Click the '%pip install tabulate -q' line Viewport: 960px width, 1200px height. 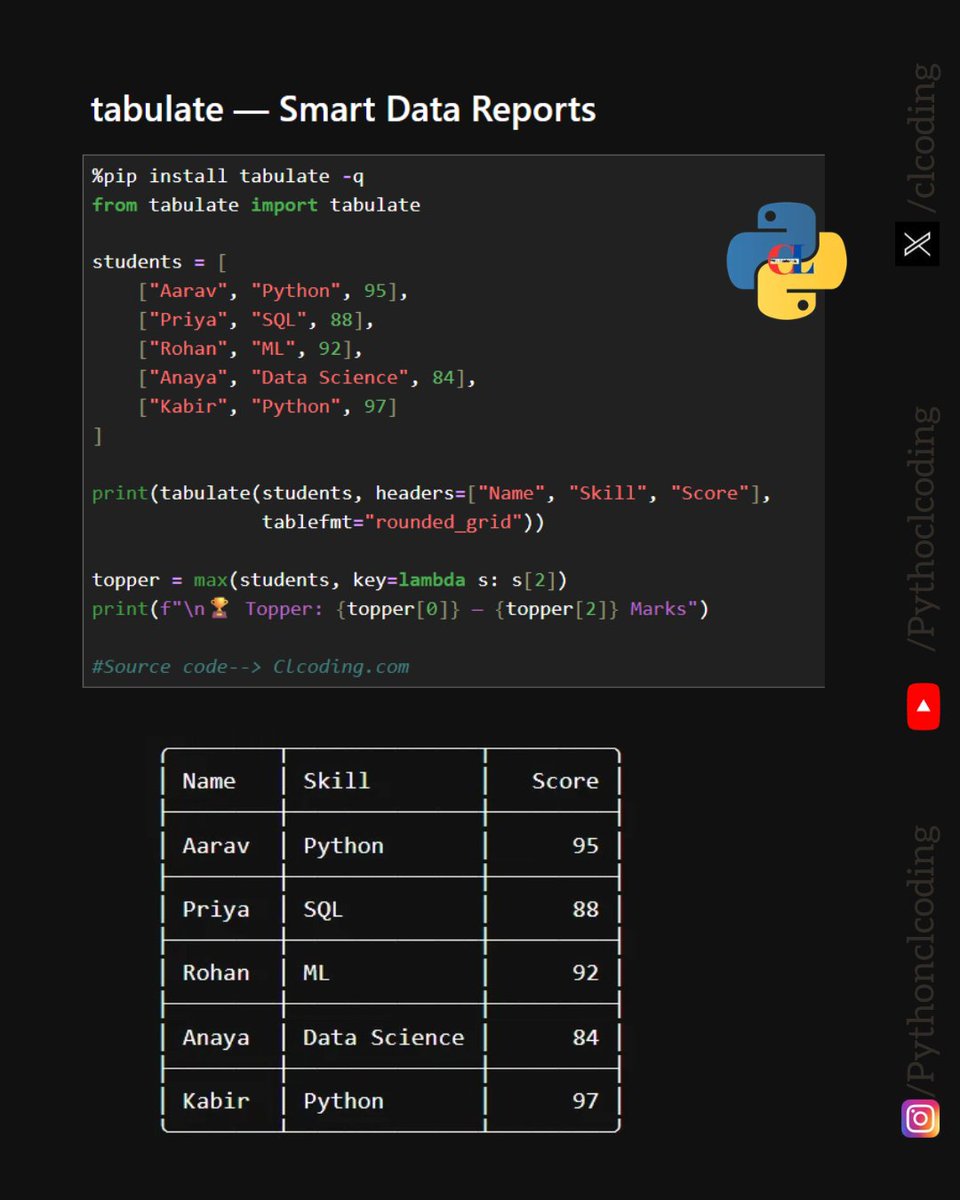(228, 176)
